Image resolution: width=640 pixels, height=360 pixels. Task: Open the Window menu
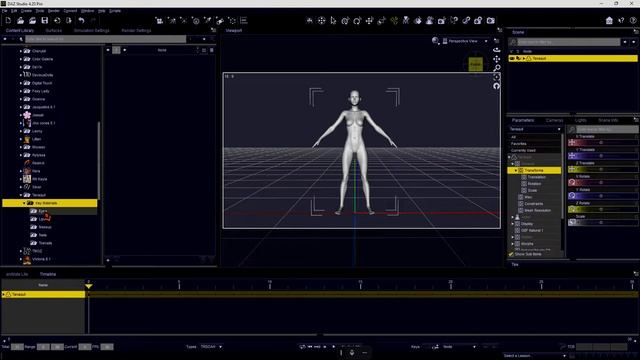[87, 11]
